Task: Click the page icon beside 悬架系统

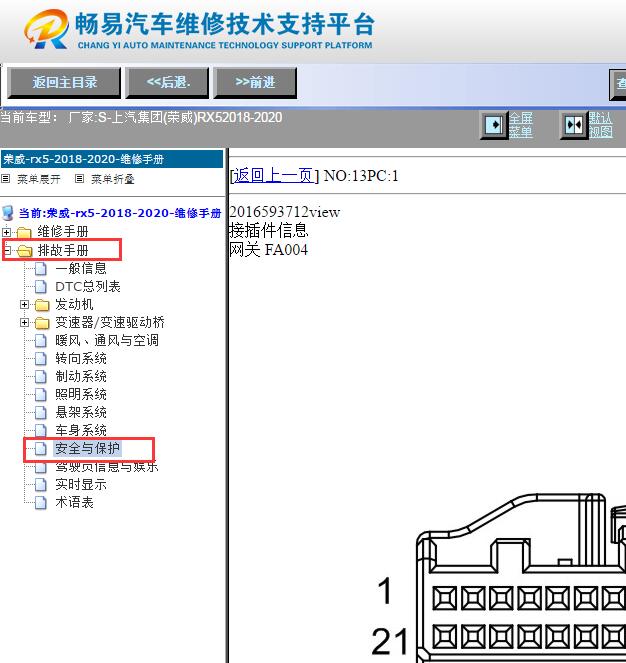Action: (41, 413)
